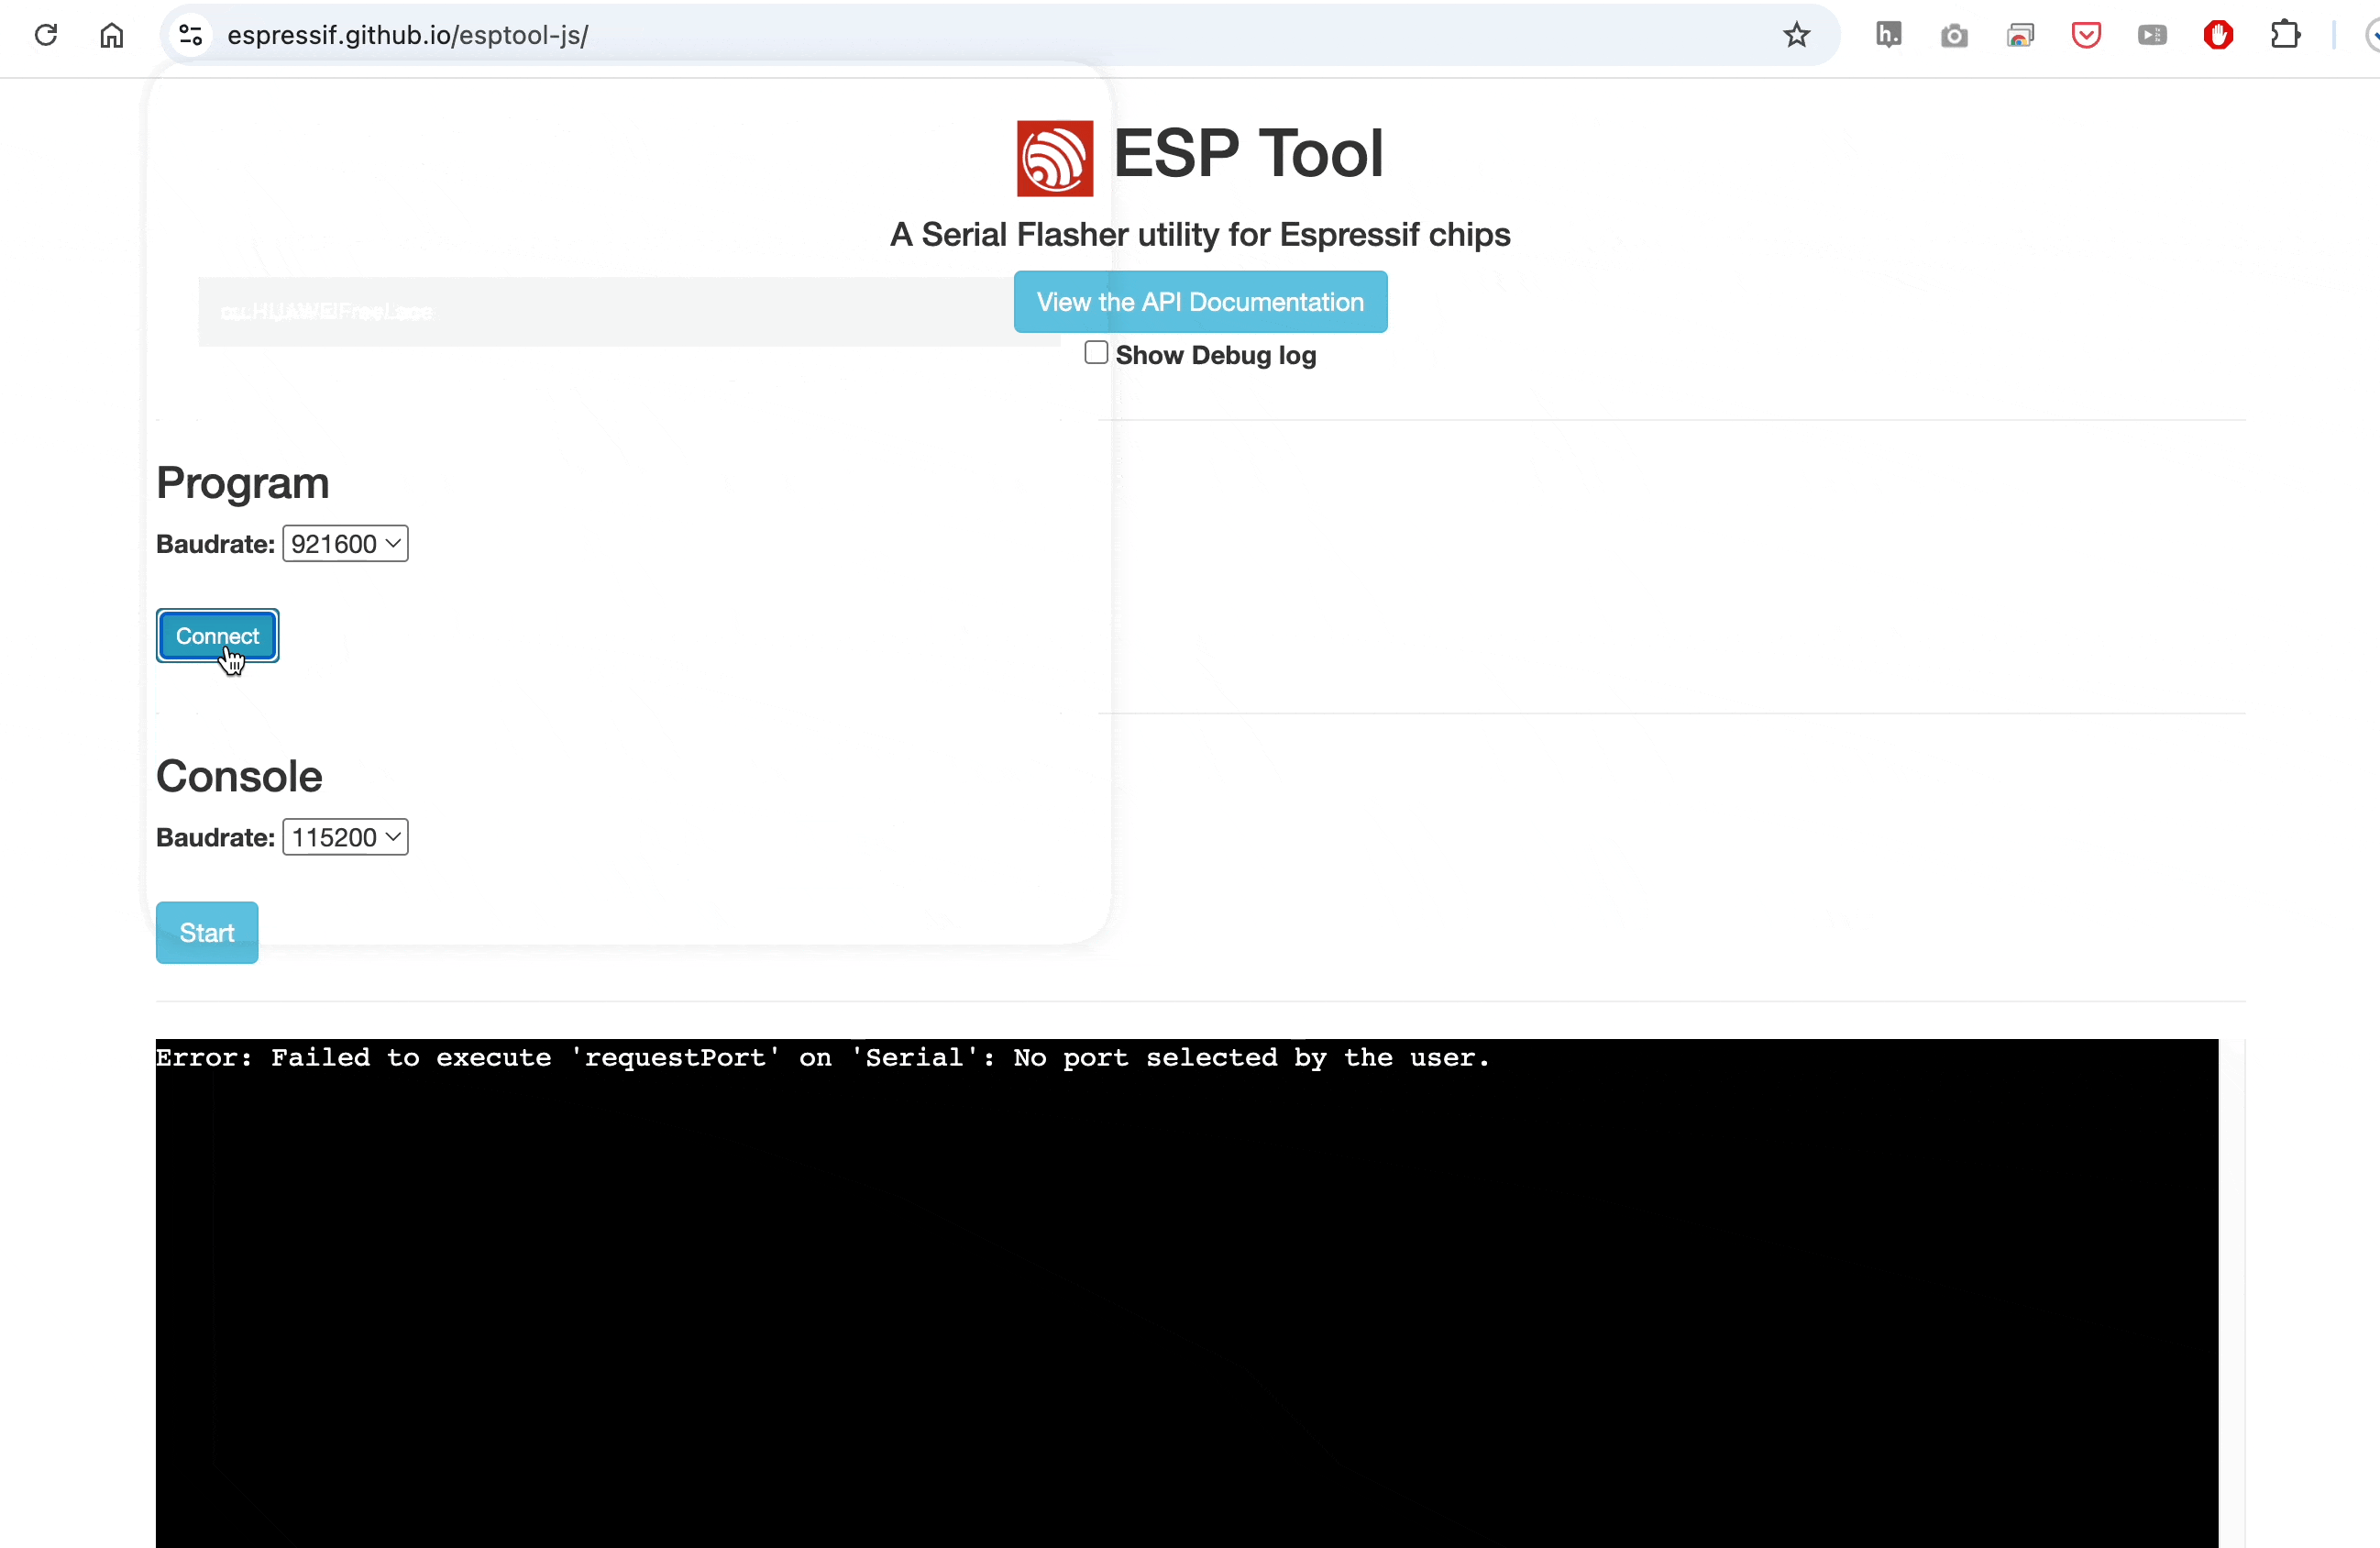
Task: Click View the API Documentation button
Action: coord(1200,302)
